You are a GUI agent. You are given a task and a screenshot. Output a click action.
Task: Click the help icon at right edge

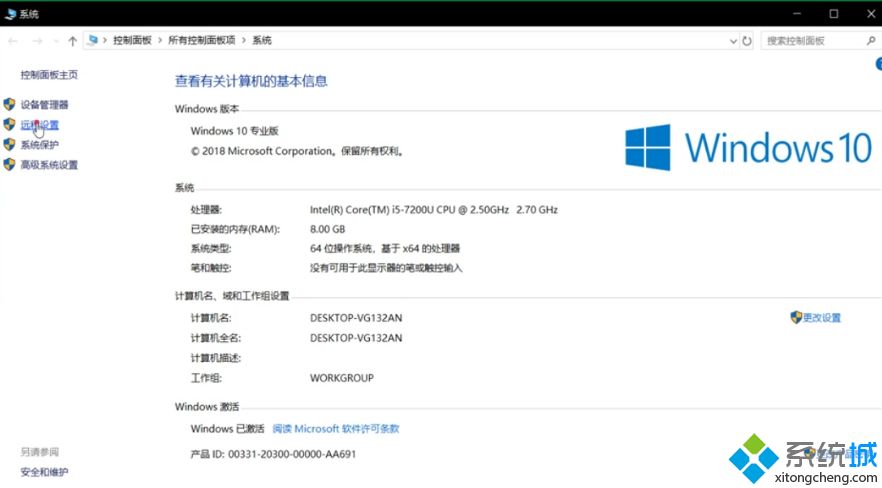879,65
